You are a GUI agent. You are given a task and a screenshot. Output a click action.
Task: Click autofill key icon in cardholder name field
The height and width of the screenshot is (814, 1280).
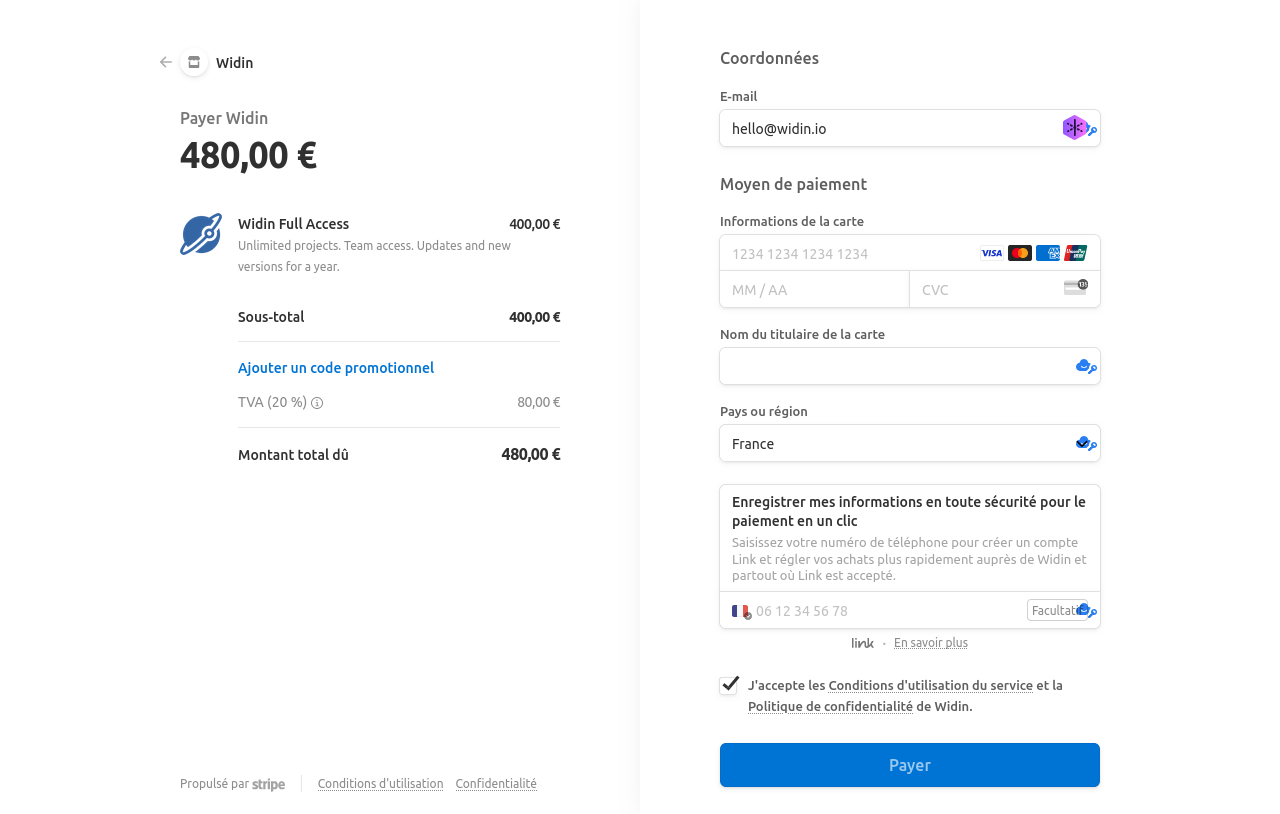pos(1086,366)
